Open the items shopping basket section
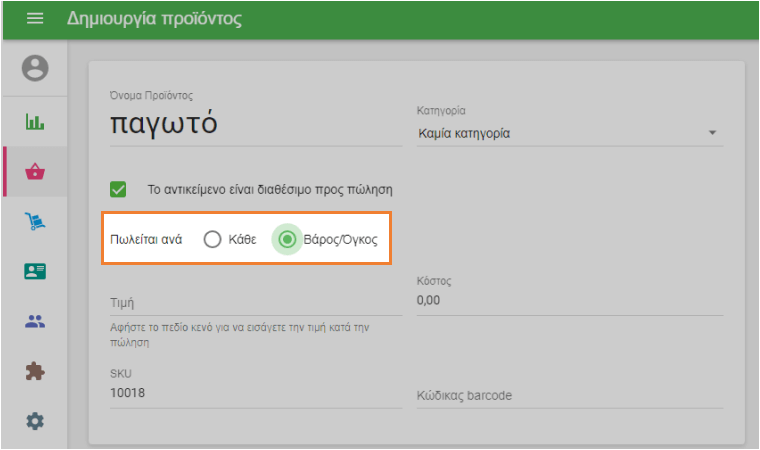Viewport: 760px width, 450px height. point(35,171)
